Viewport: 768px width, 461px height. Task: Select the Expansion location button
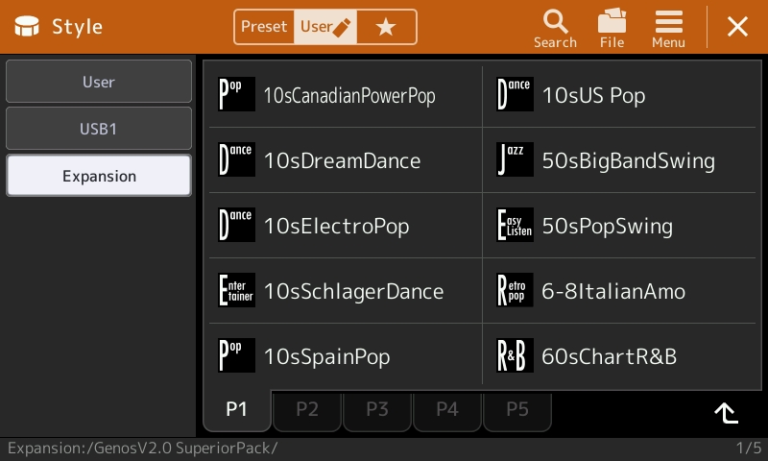click(x=98, y=176)
